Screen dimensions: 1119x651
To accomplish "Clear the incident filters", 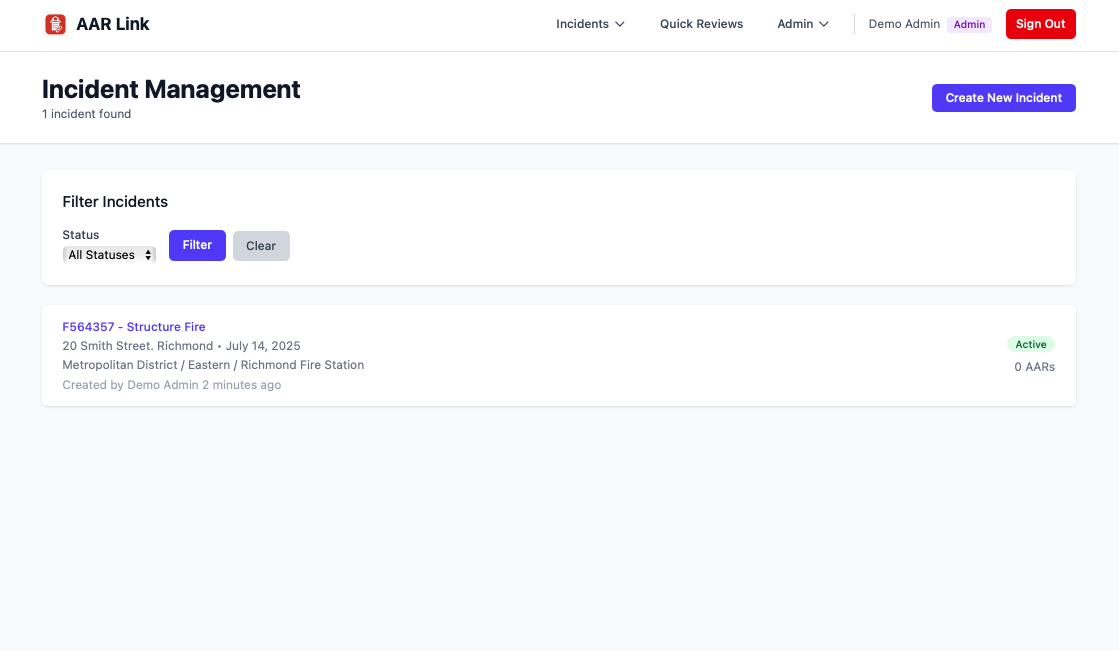I will 261,245.
